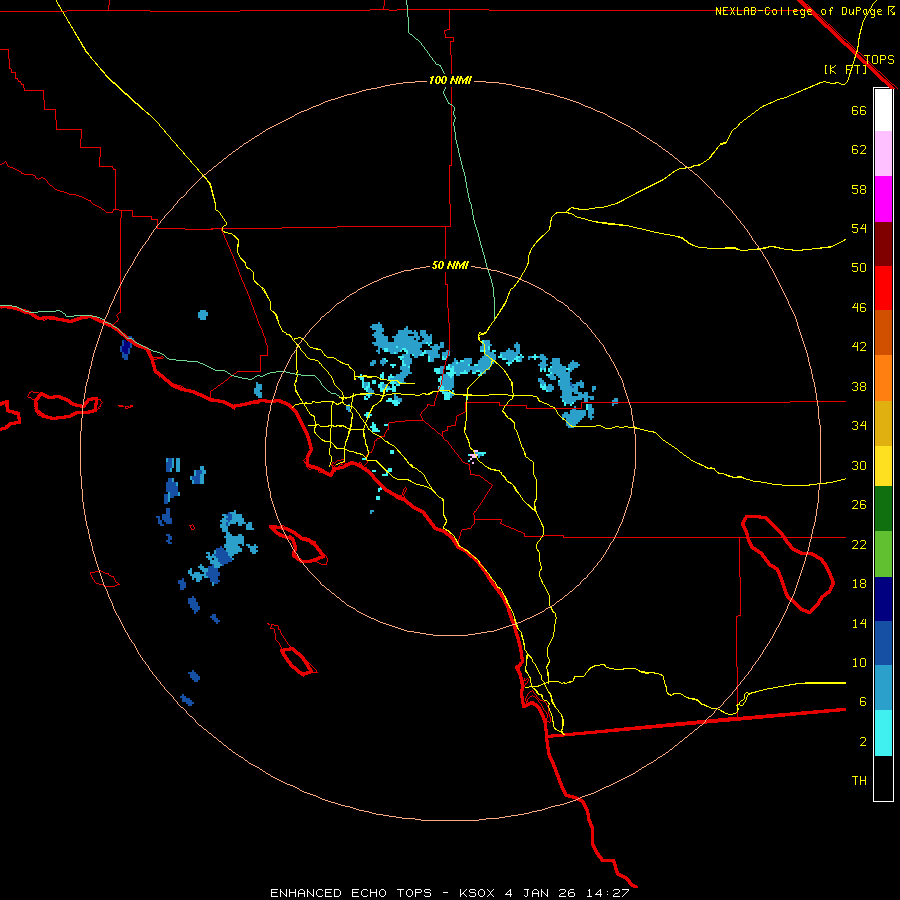
Task: Click the '6' scale number
Action: click(x=863, y=702)
